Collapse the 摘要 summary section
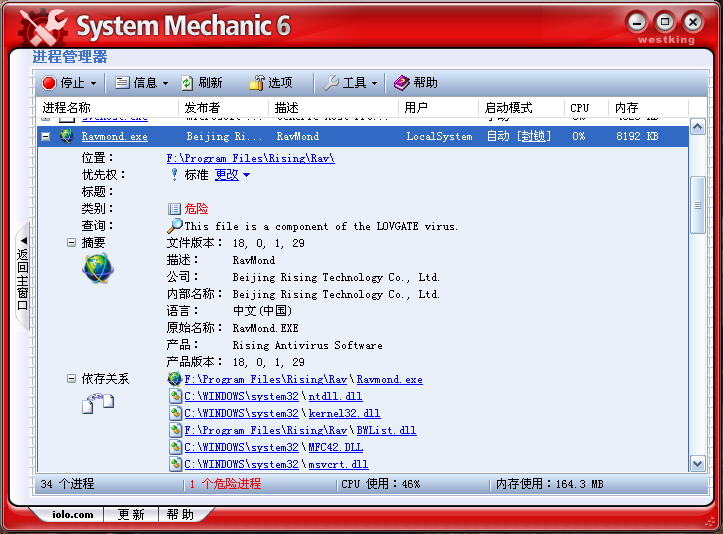Viewport: 723px width, 534px height. coord(71,243)
